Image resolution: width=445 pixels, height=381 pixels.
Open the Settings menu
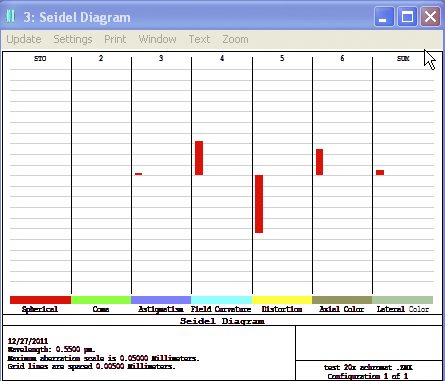coord(73,39)
